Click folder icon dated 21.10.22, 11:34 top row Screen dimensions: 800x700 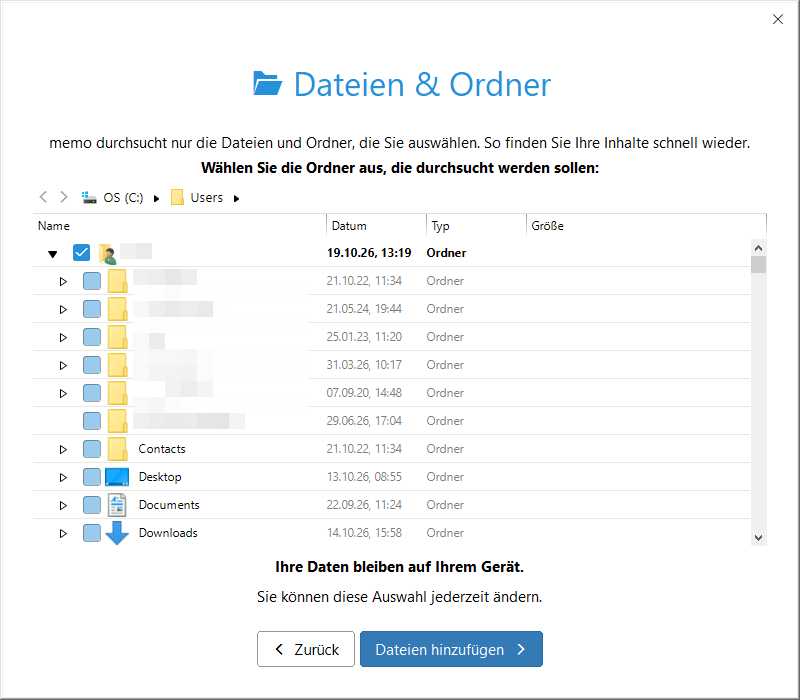(x=117, y=281)
